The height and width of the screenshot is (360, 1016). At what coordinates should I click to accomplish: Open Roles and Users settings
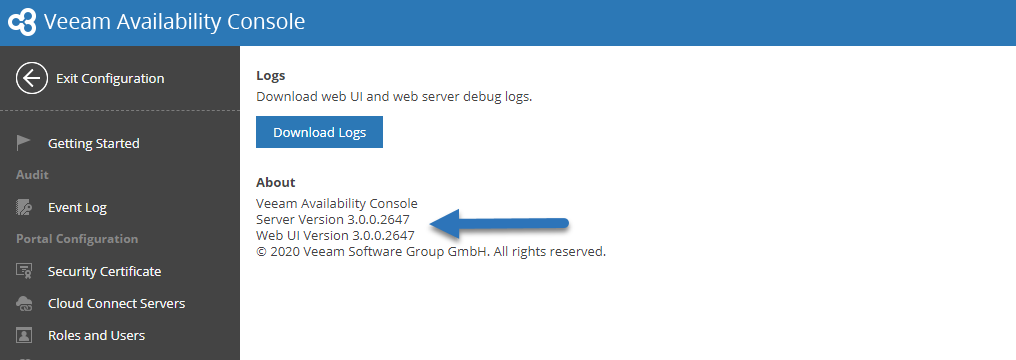(97, 335)
